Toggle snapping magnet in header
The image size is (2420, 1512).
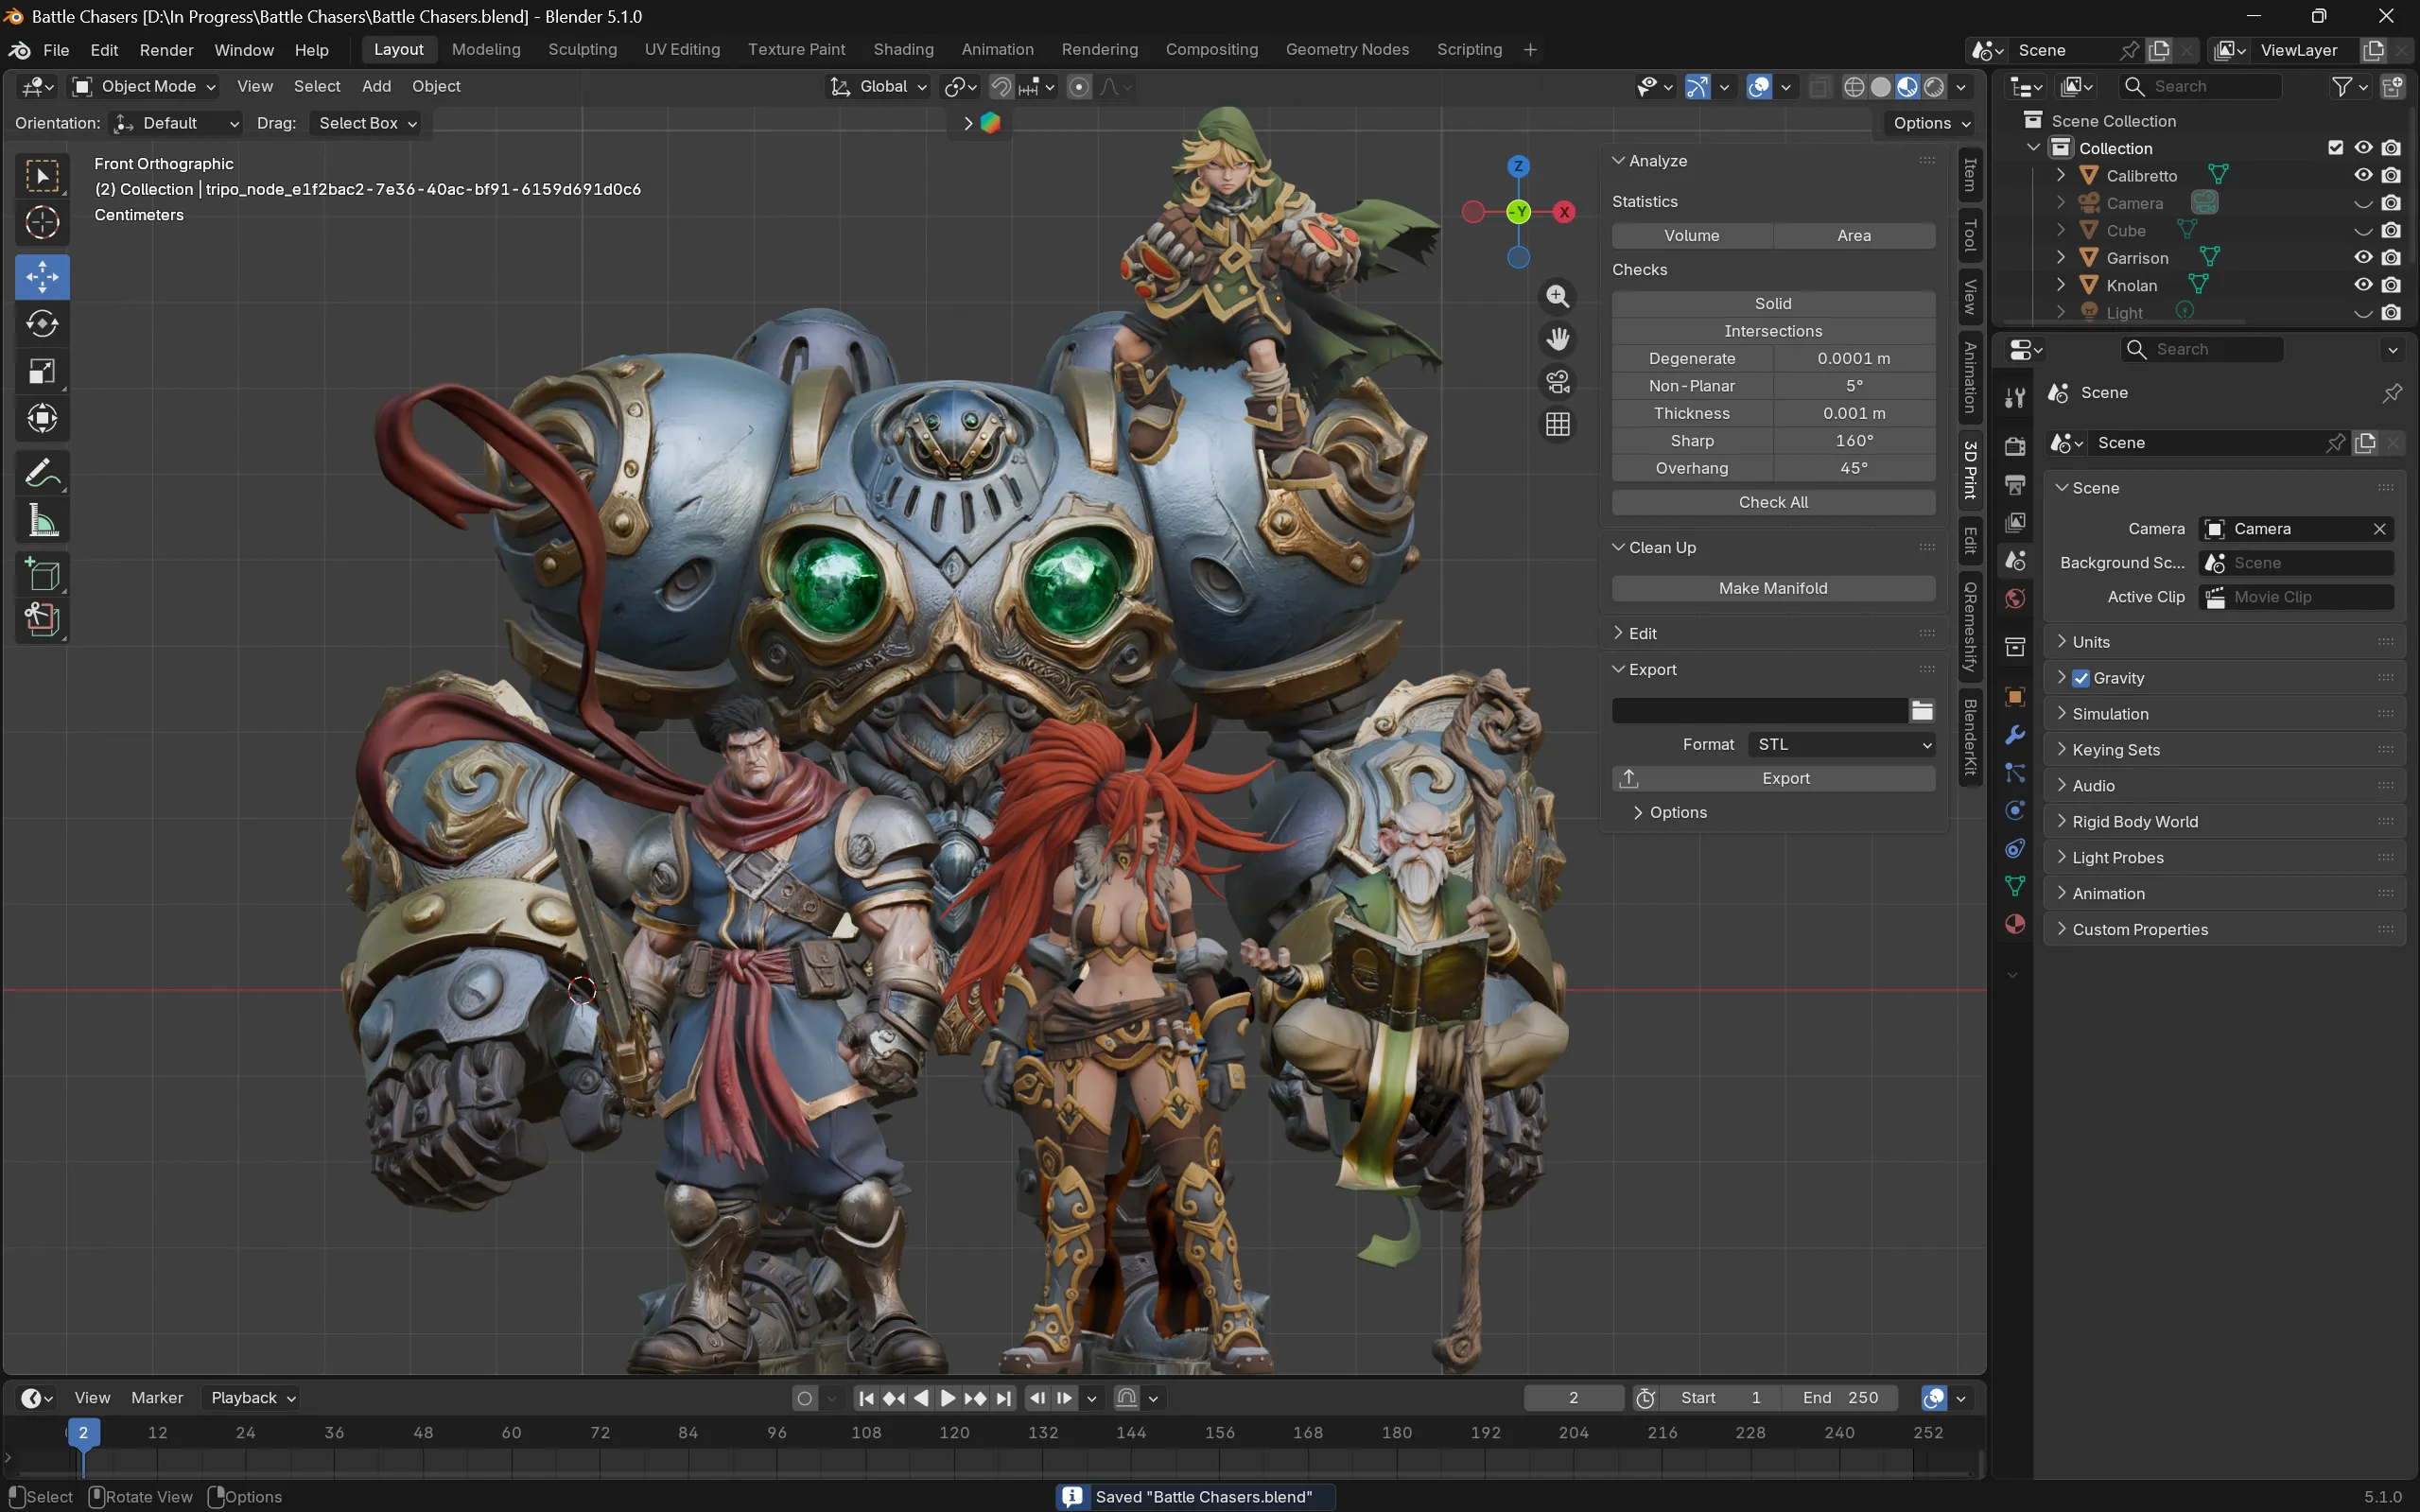1000,87
